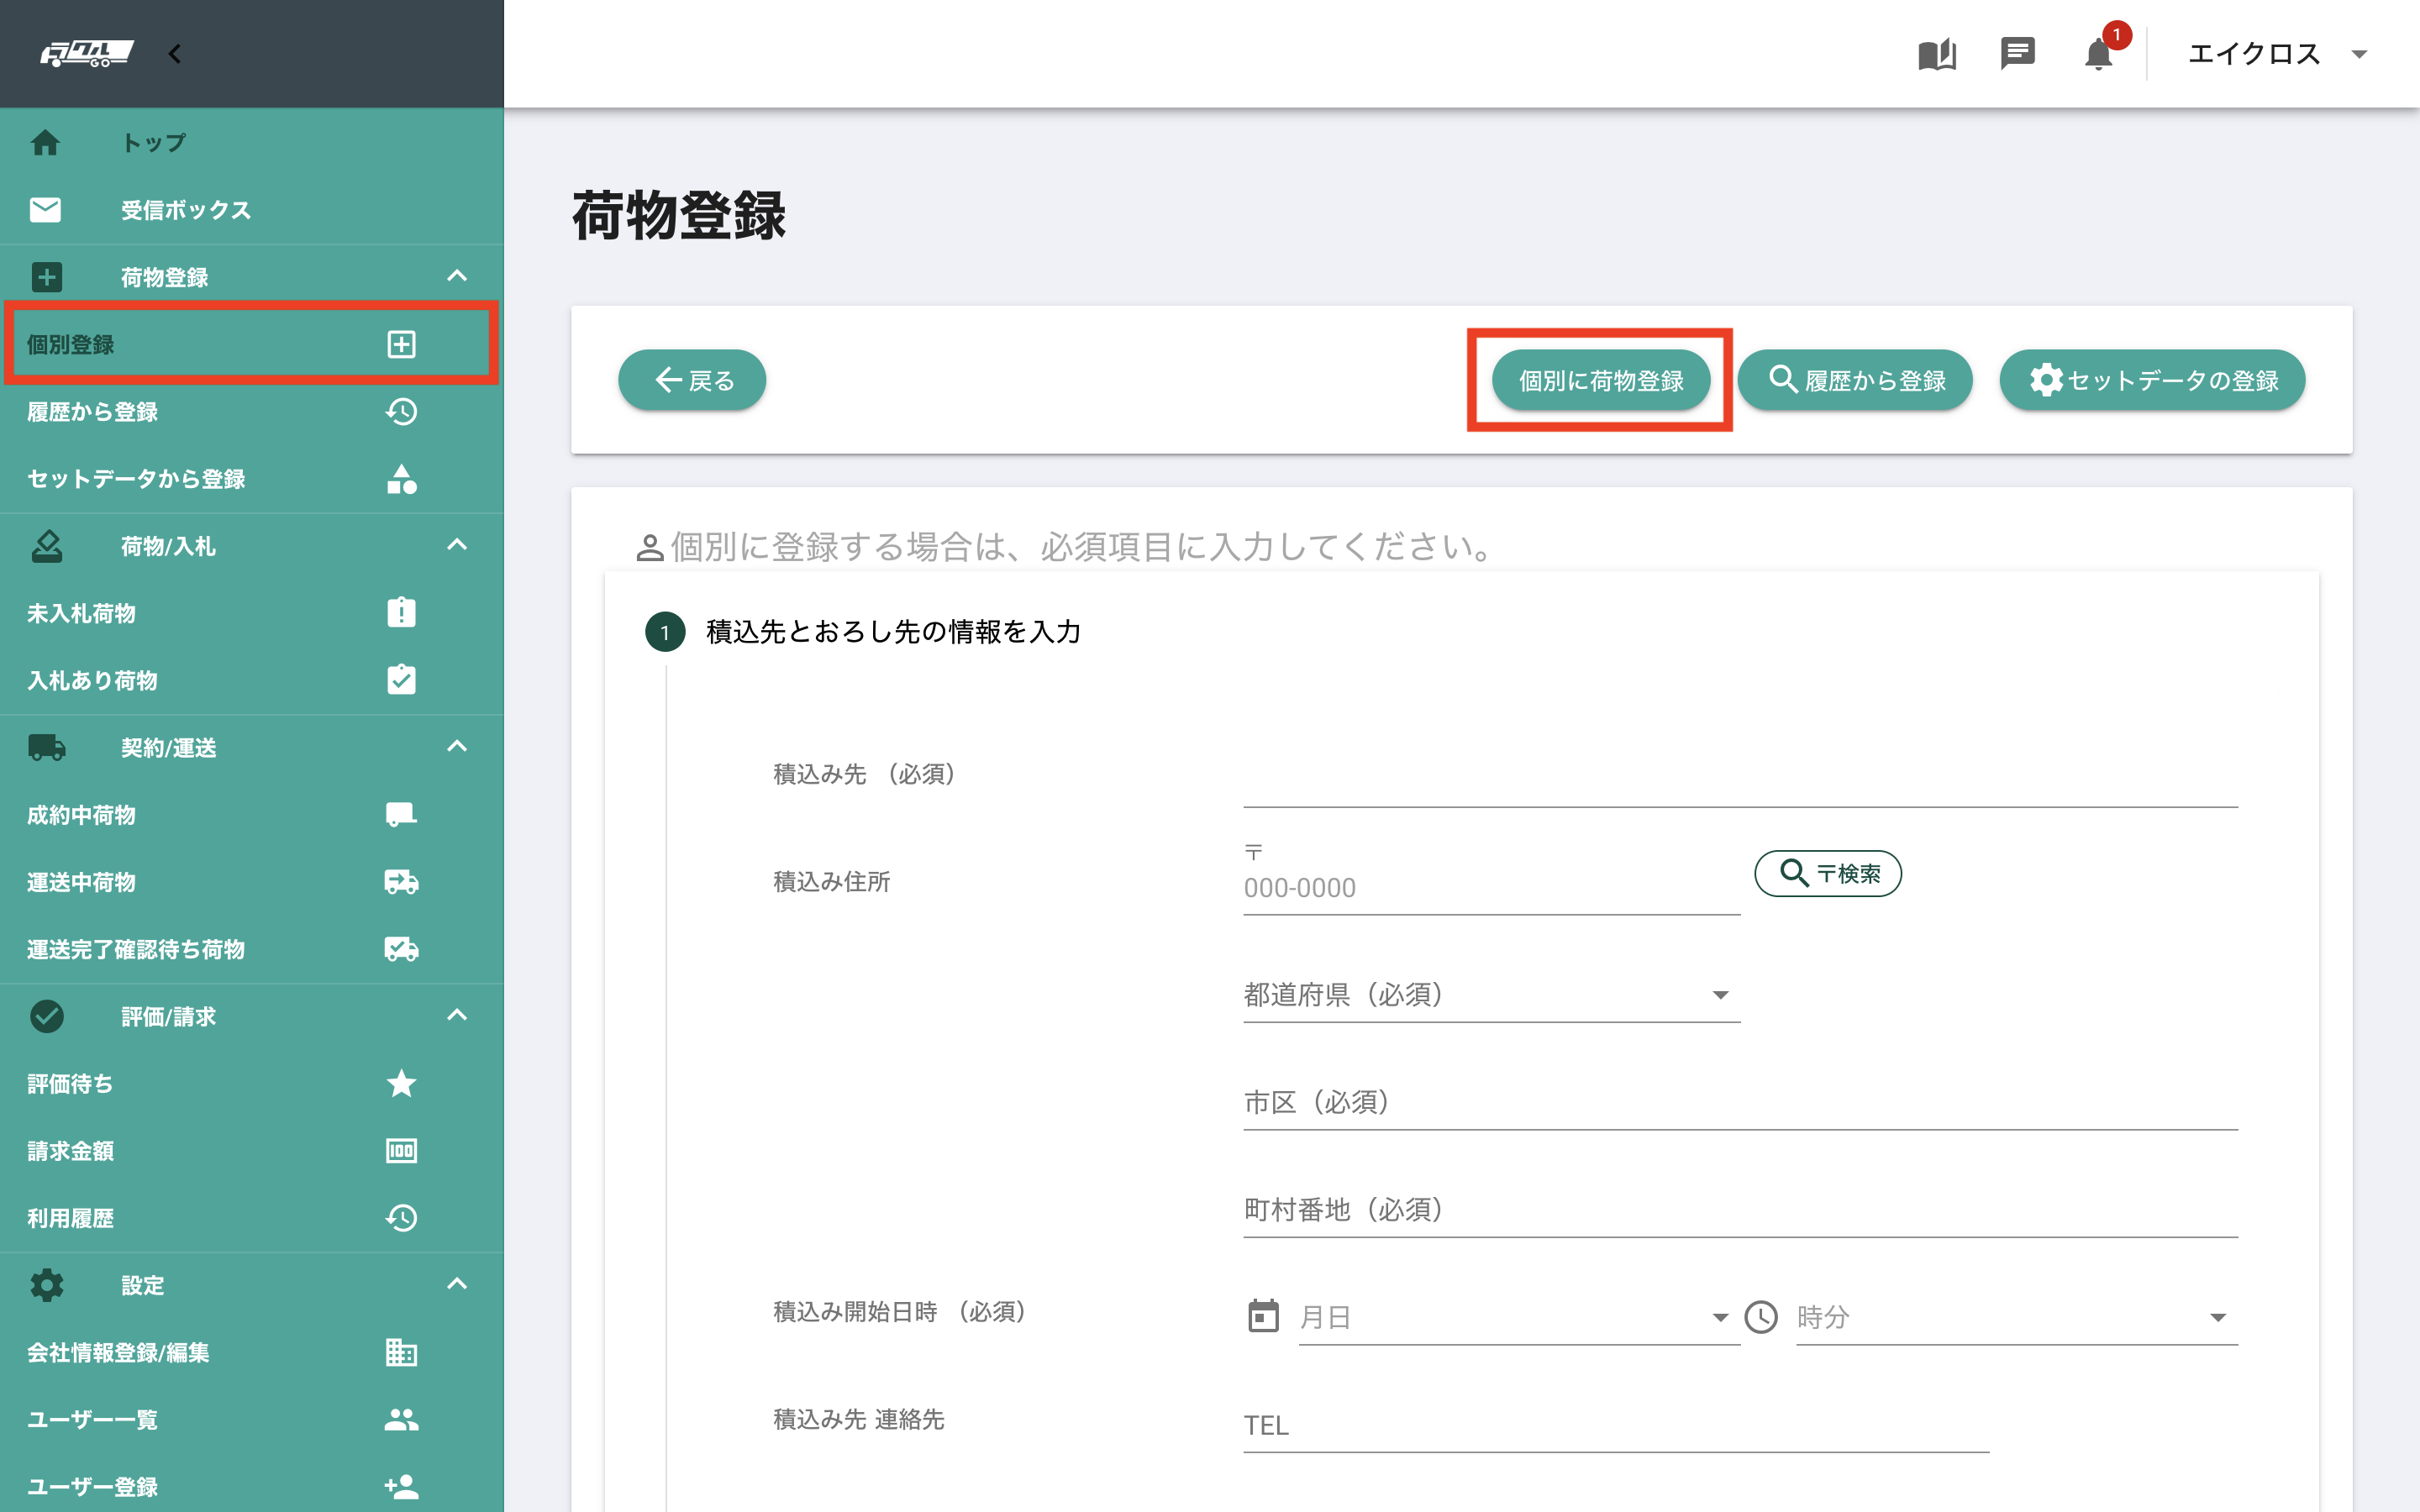Open 運送中荷物 list
This screenshot has height=1512, width=2420.
[252, 882]
